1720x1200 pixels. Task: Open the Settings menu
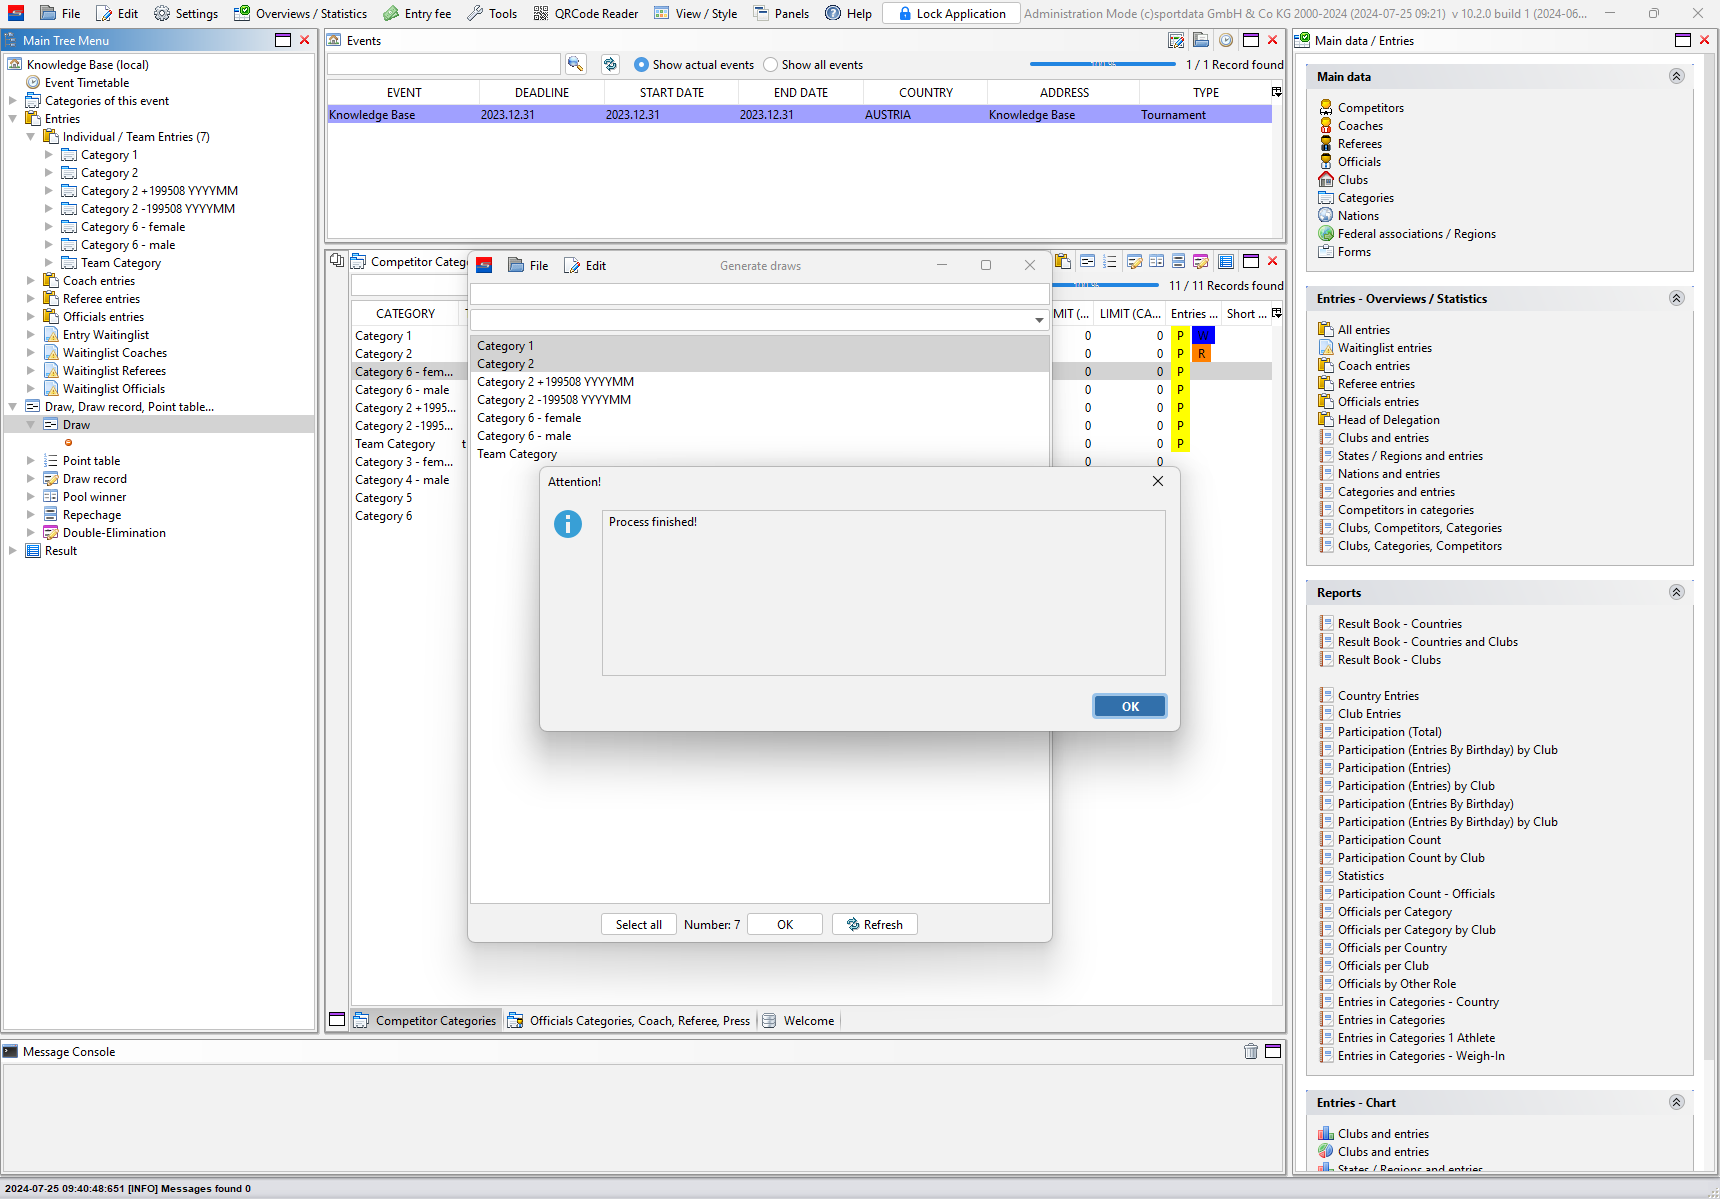(x=186, y=13)
